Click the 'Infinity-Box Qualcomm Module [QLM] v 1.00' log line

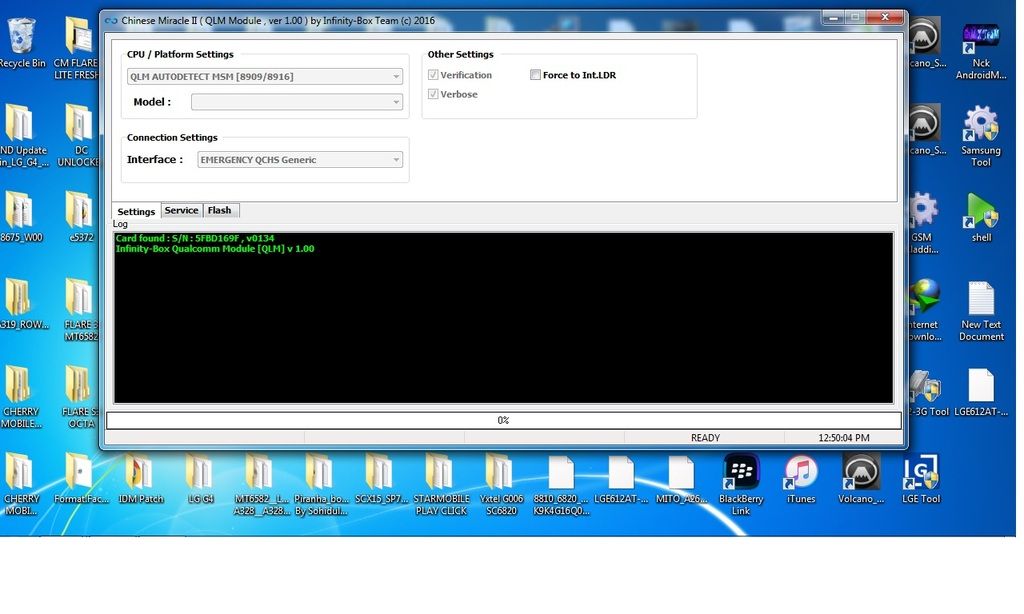tap(215, 249)
